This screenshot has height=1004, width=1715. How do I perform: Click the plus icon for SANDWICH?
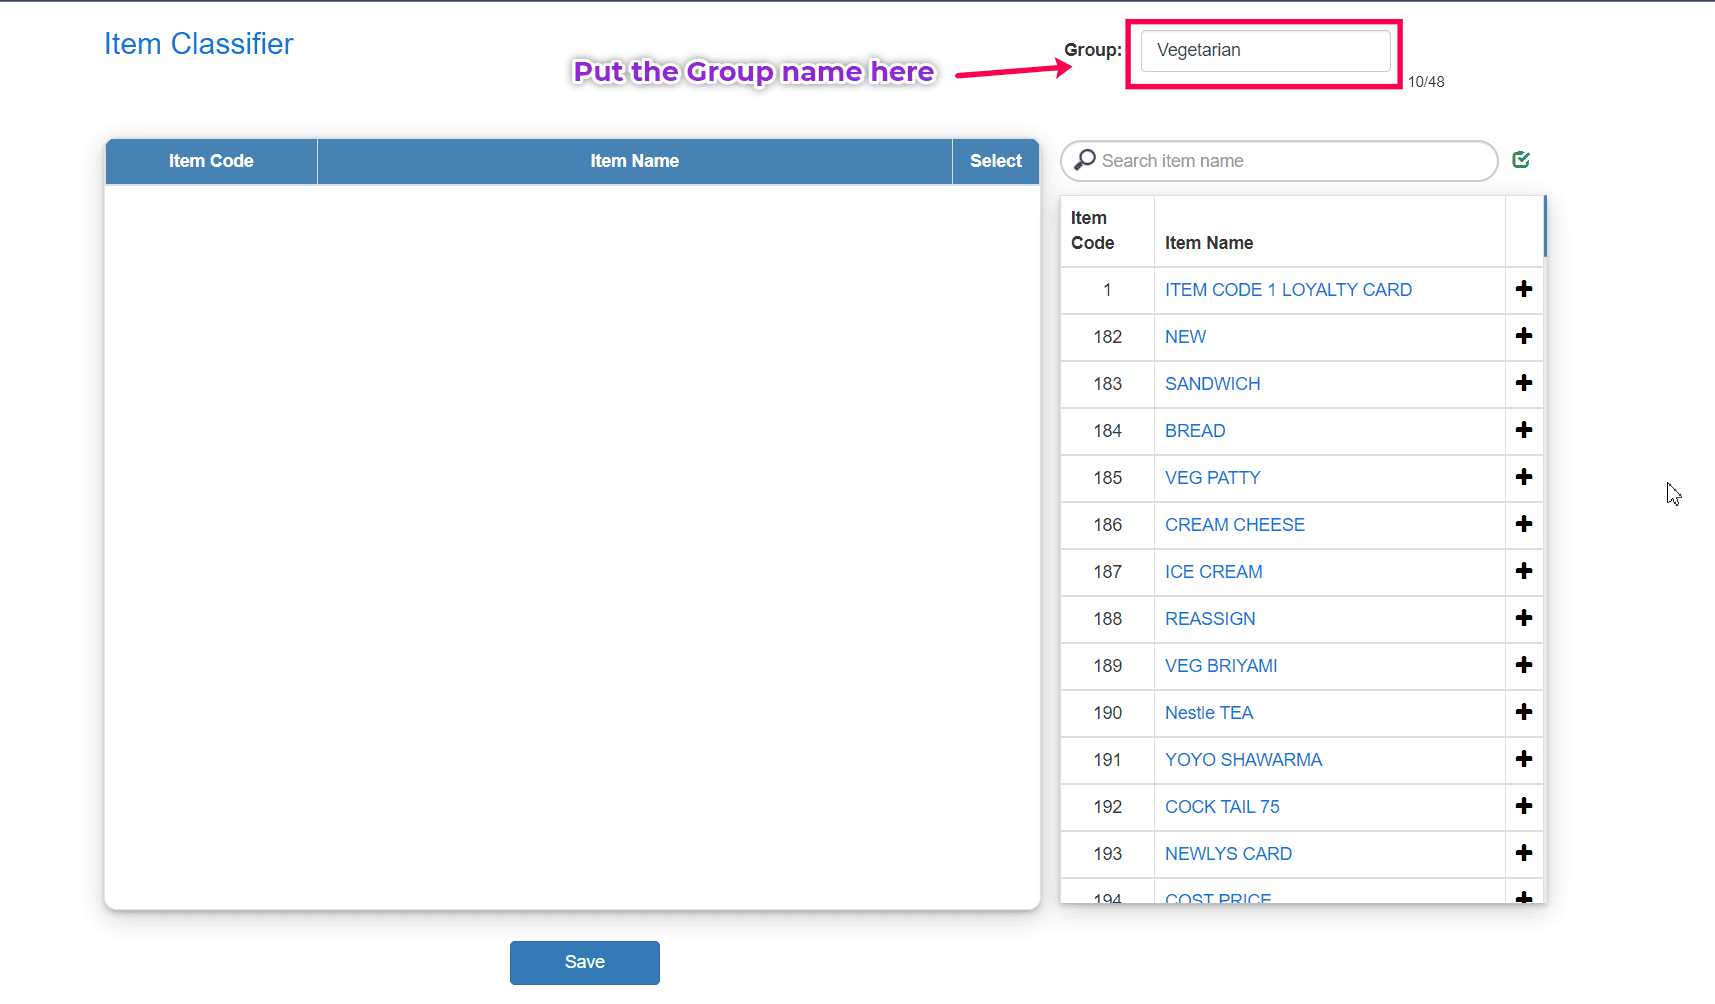(x=1523, y=383)
